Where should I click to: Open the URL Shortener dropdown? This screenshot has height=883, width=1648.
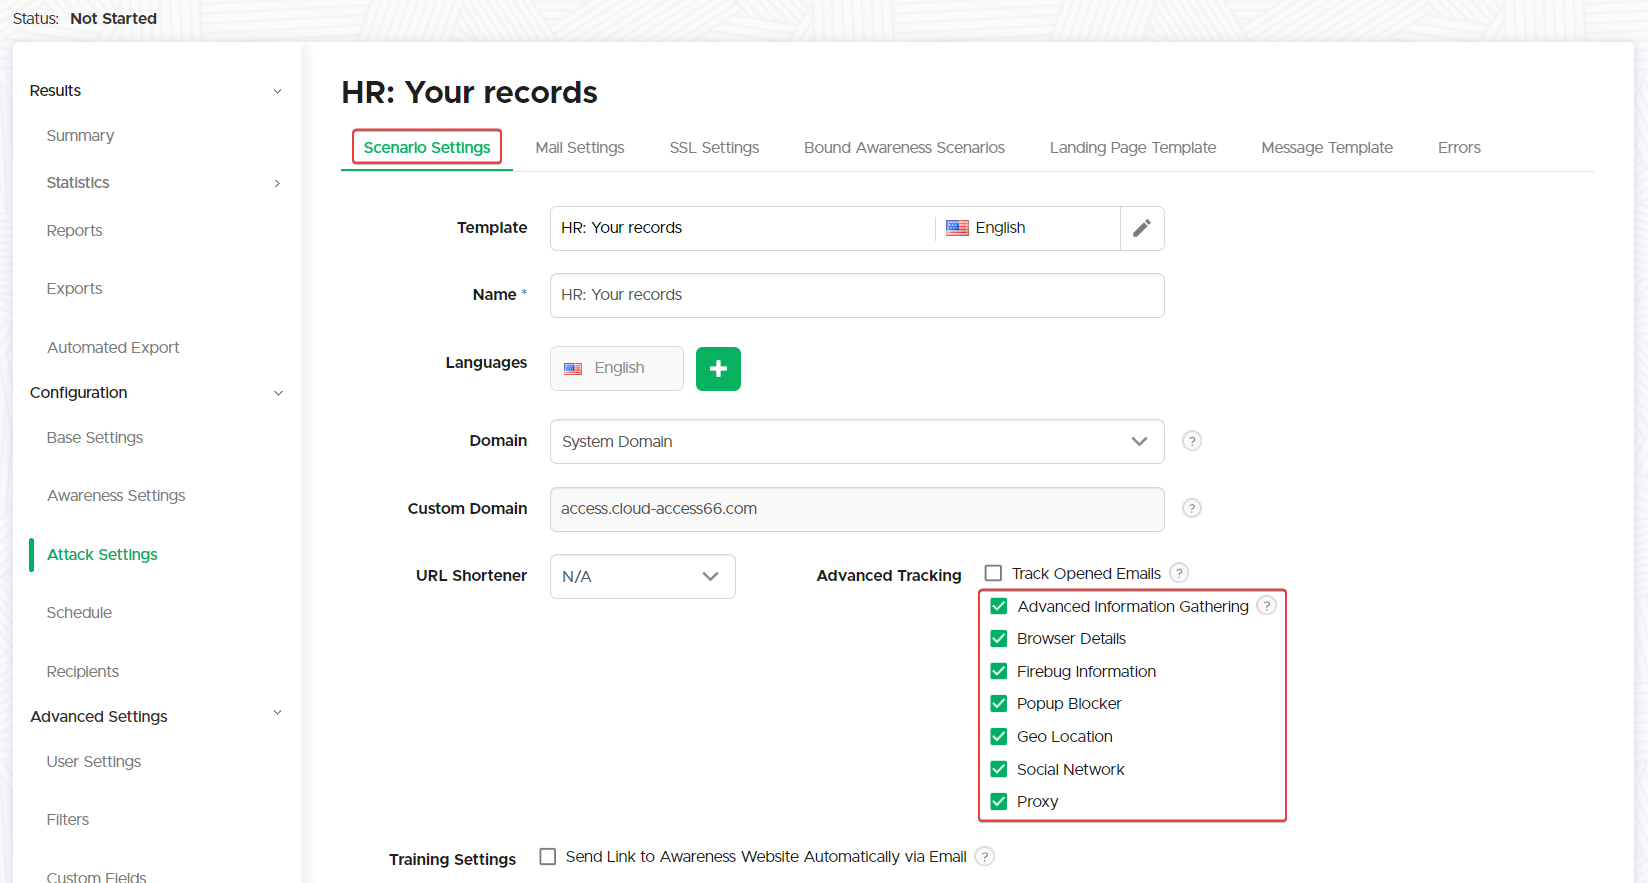pyautogui.click(x=642, y=577)
